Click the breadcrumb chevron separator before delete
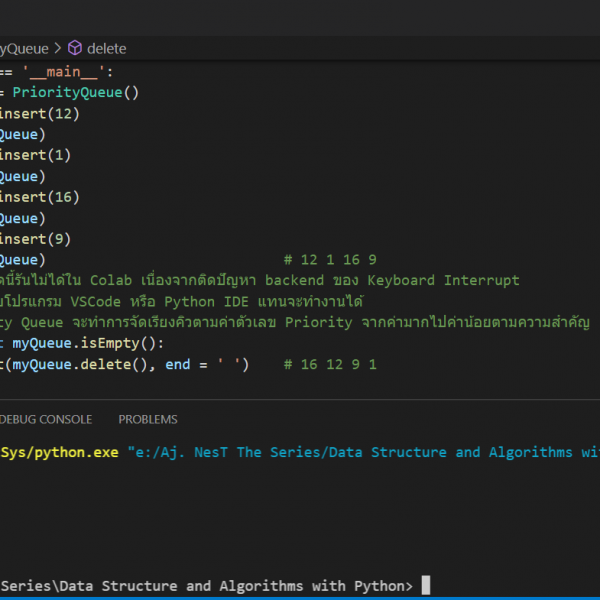 pos(57,48)
